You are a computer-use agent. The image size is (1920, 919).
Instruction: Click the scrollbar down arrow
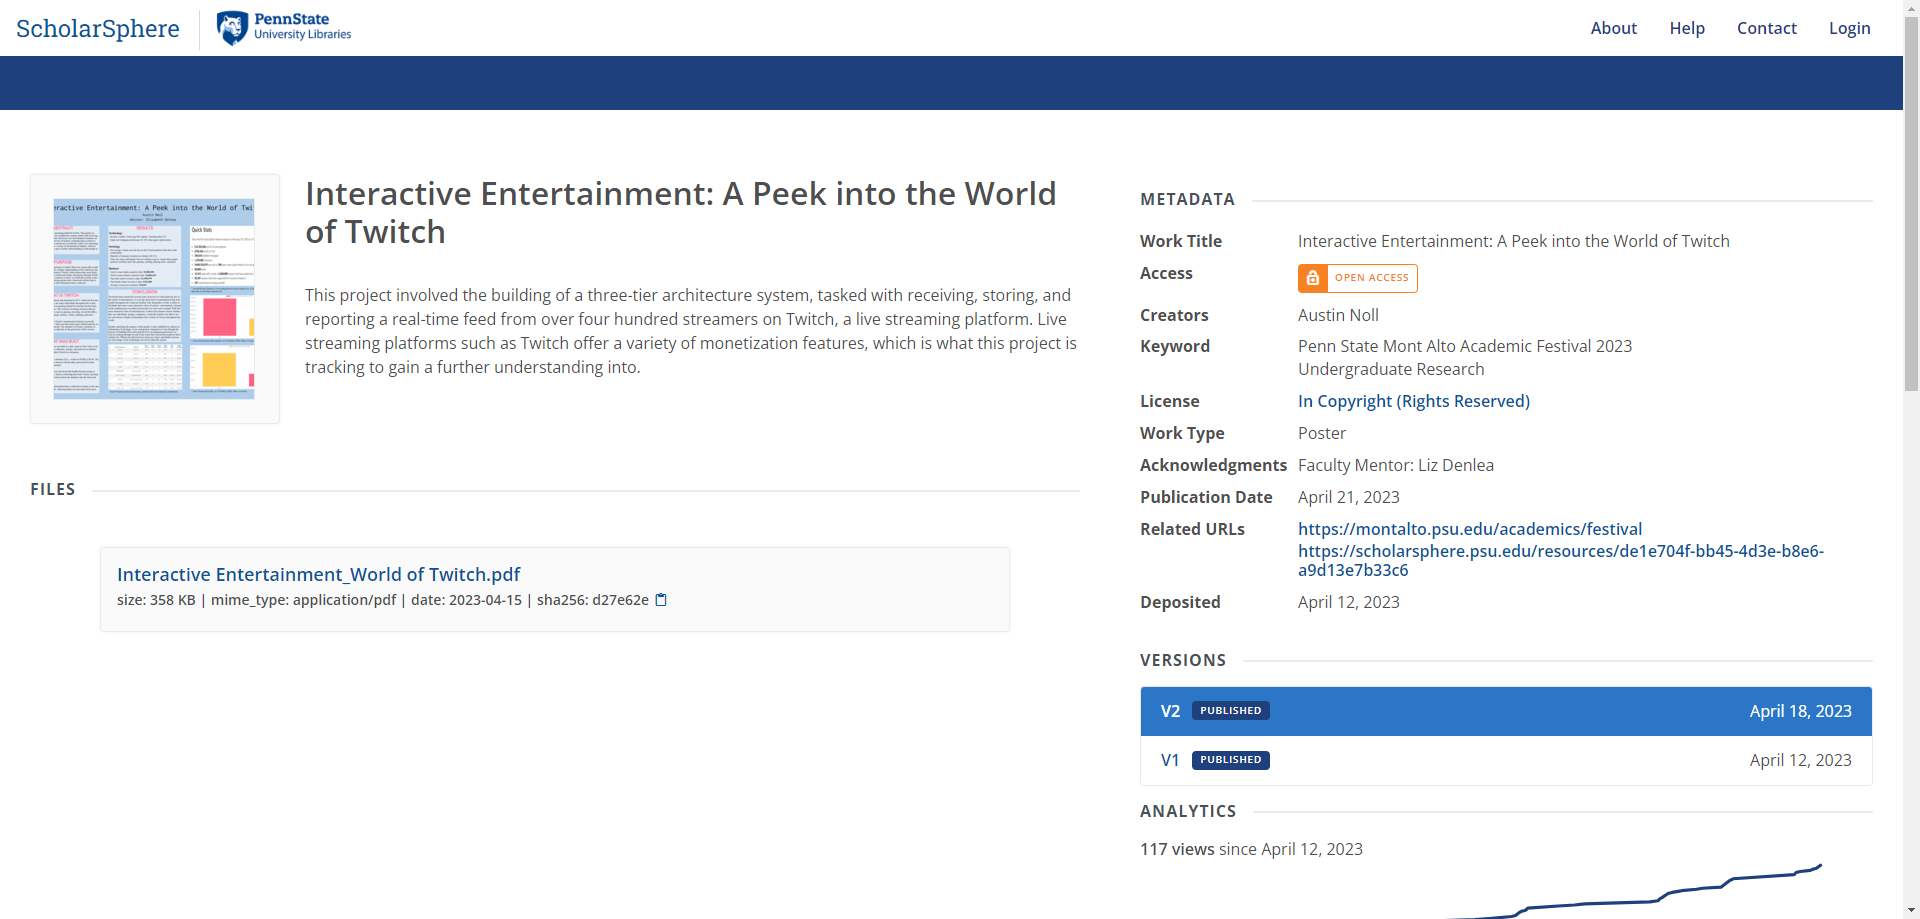tap(1911, 911)
